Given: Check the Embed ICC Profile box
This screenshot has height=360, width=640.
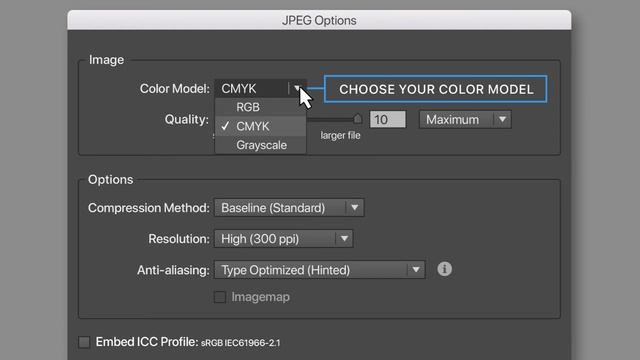Looking at the screenshot, I should coord(84,342).
